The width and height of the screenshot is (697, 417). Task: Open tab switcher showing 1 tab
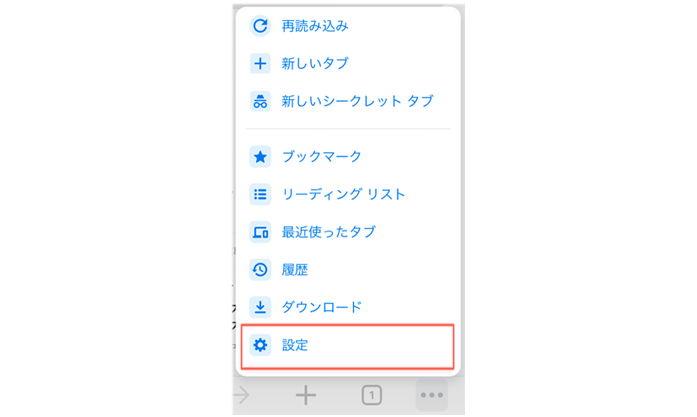(x=372, y=395)
